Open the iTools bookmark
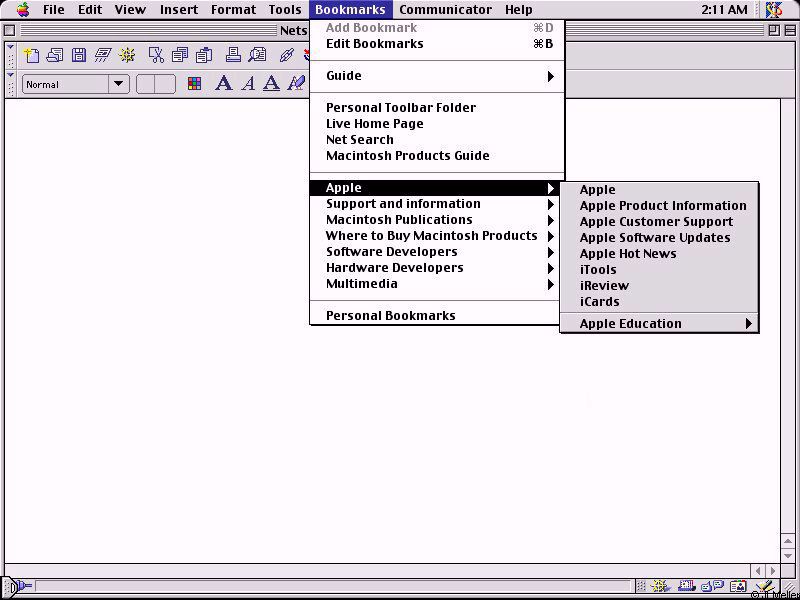This screenshot has width=800, height=600. (598, 270)
